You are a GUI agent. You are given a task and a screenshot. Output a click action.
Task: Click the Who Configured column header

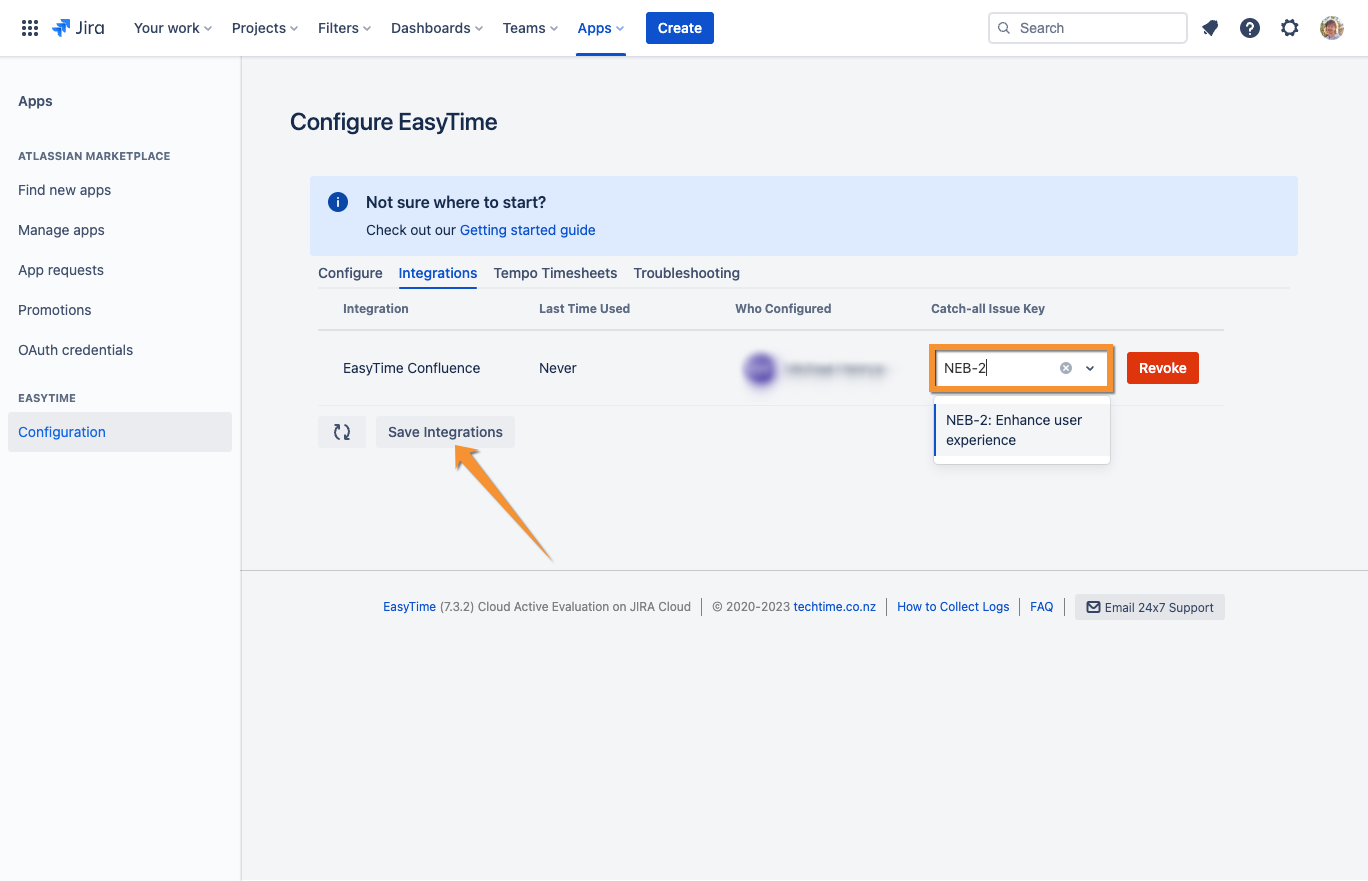(783, 309)
